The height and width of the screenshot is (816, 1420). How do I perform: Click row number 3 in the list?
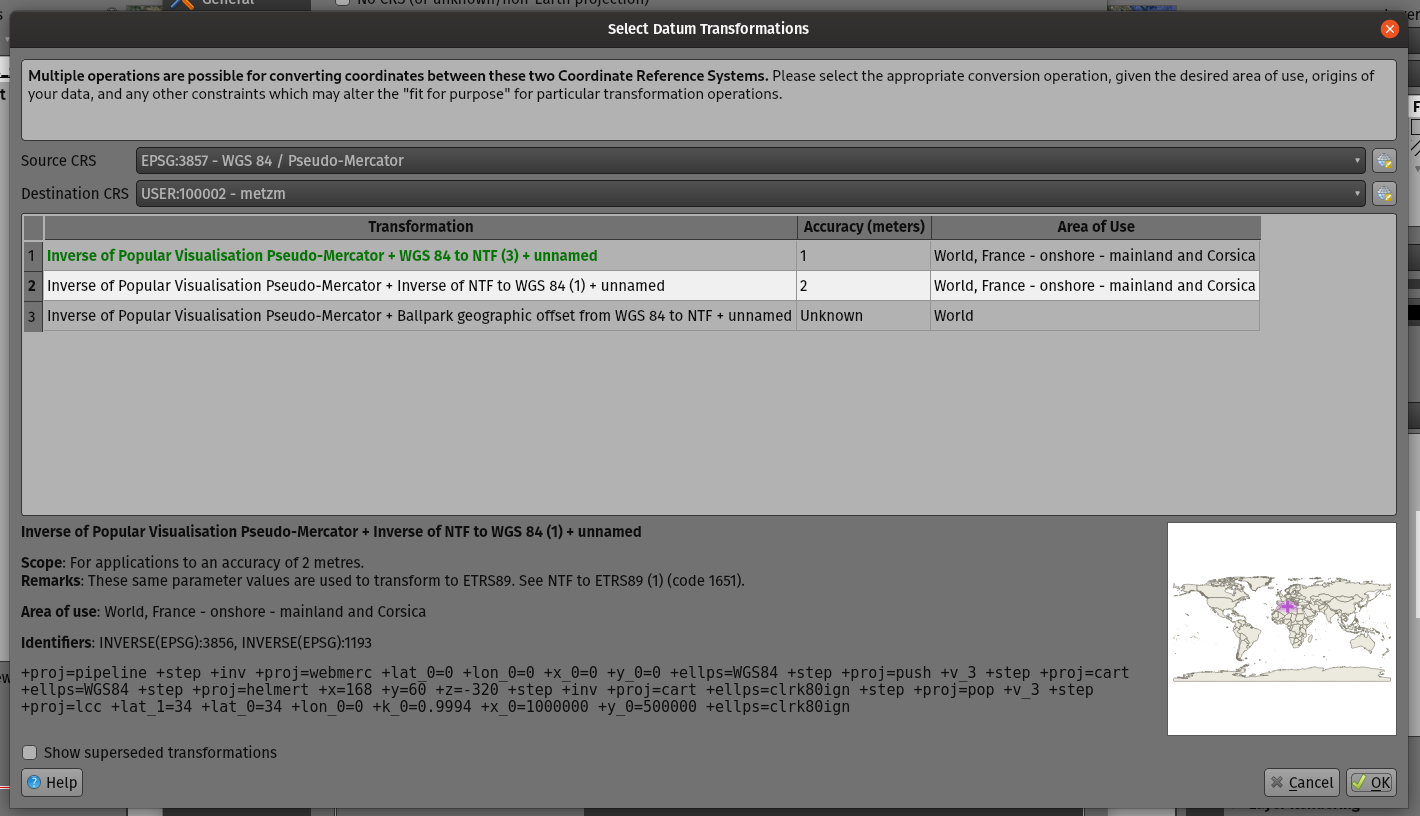tap(31, 315)
